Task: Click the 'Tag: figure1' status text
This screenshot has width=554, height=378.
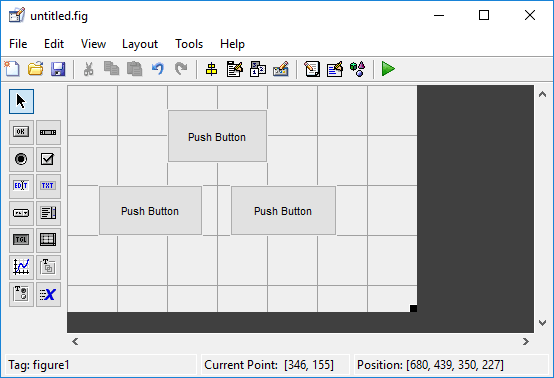Action: tap(39, 365)
